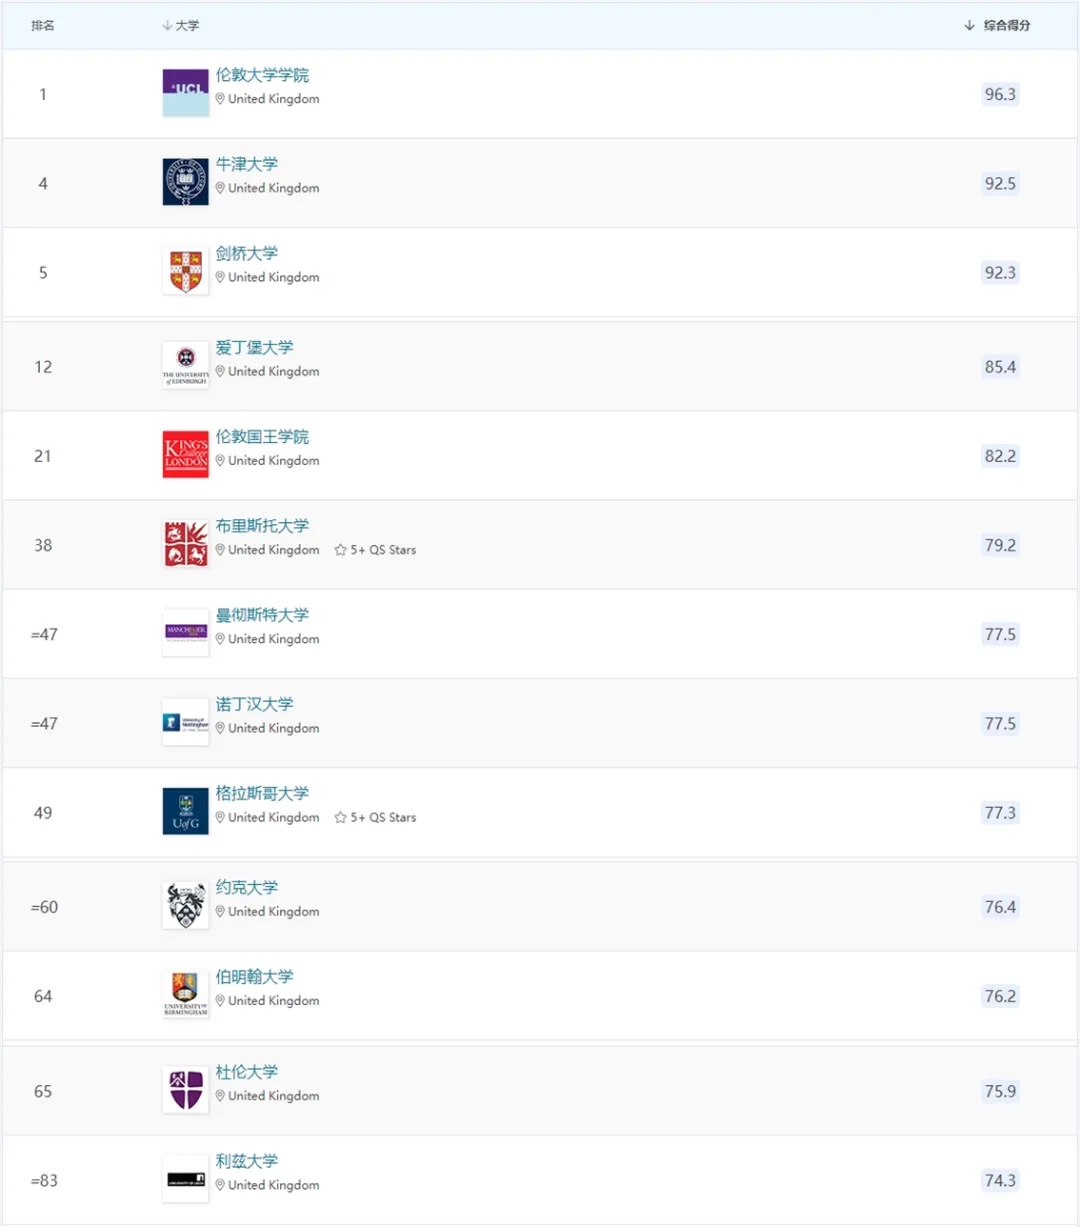Open the 伯明翰大学 link
The width and height of the screenshot is (1080, 1227).
coord(255,976)
